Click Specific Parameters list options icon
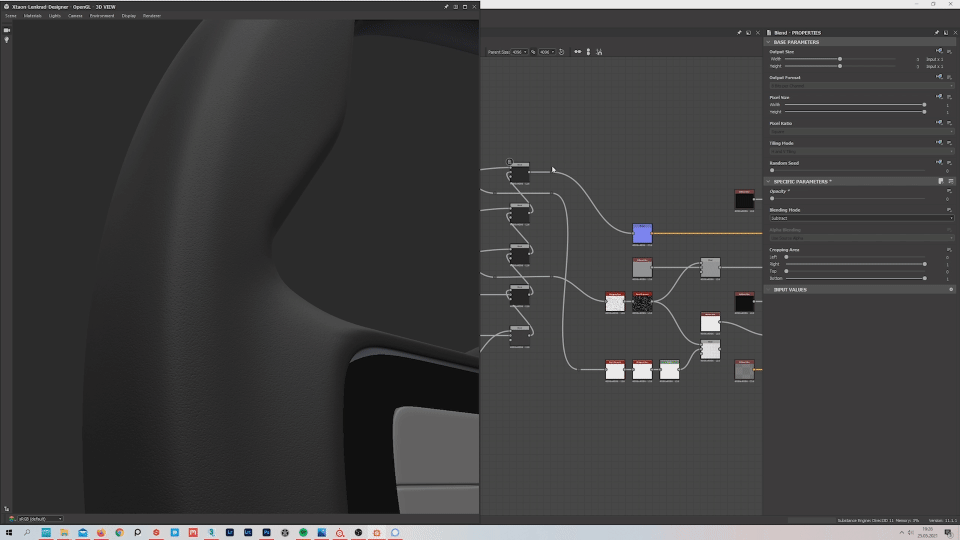 (951, 181)
